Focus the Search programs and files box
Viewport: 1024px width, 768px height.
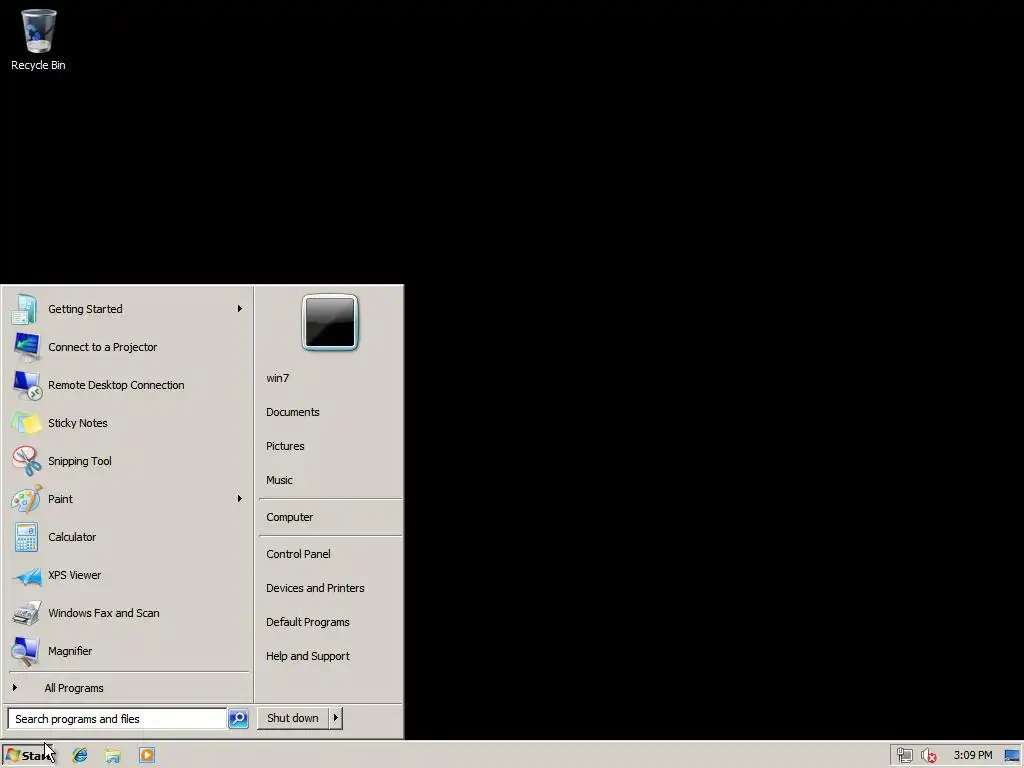pyautogui.click(x=117, y=718)
